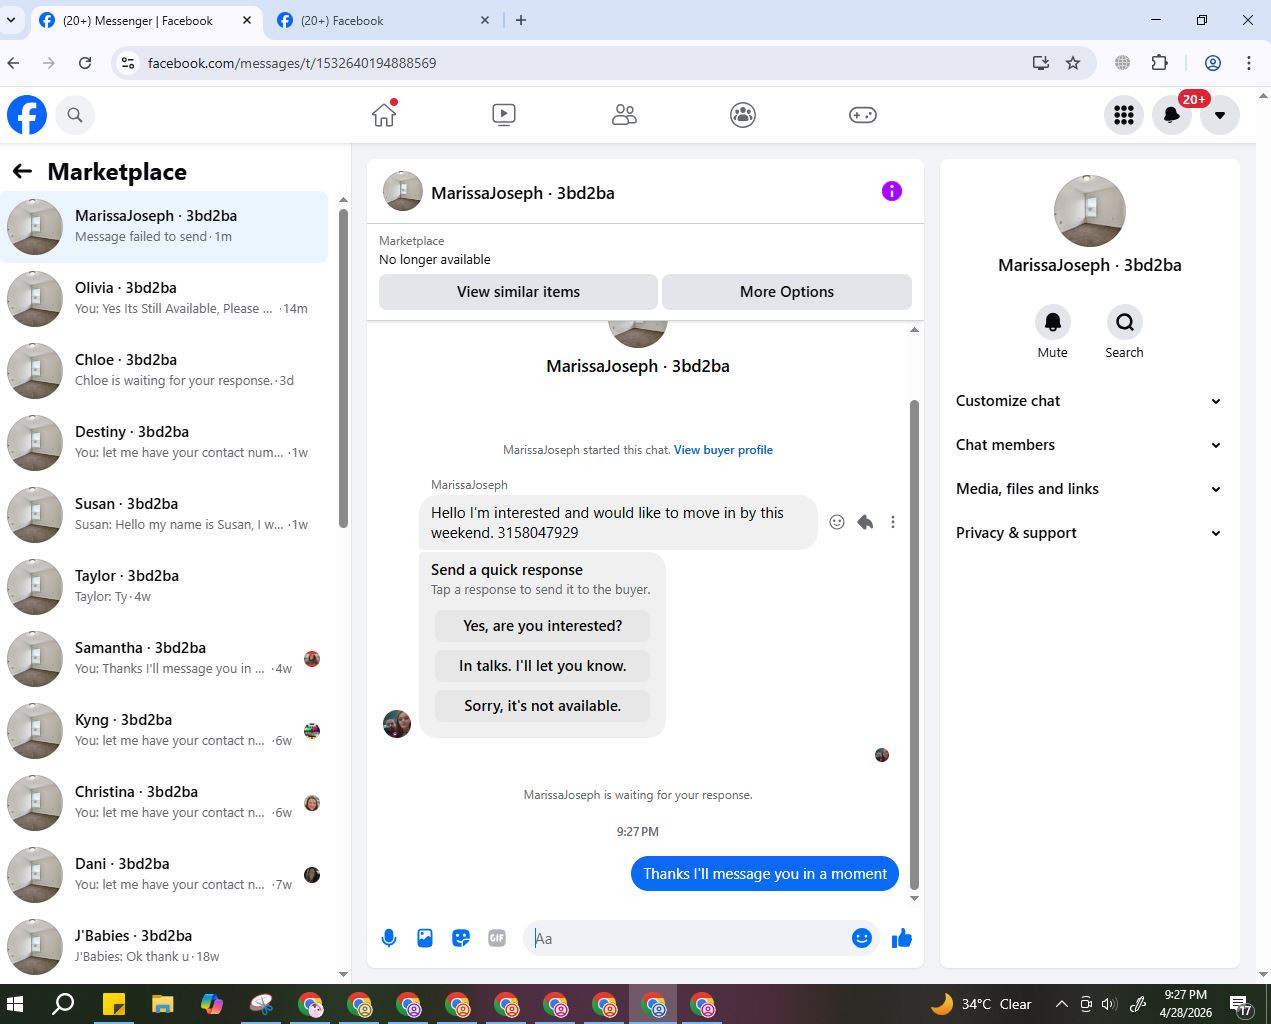Open the account dropdown arrow
Screen dimensions: 1271x1024
tap(1220, 115)
